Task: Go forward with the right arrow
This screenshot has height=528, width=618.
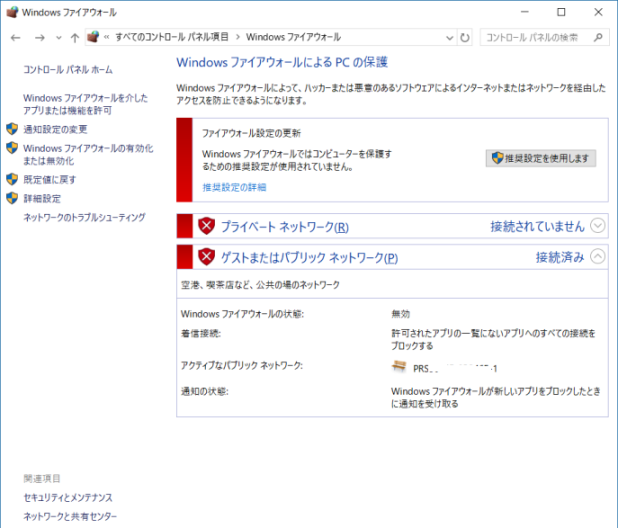Action: coord(39,38)
